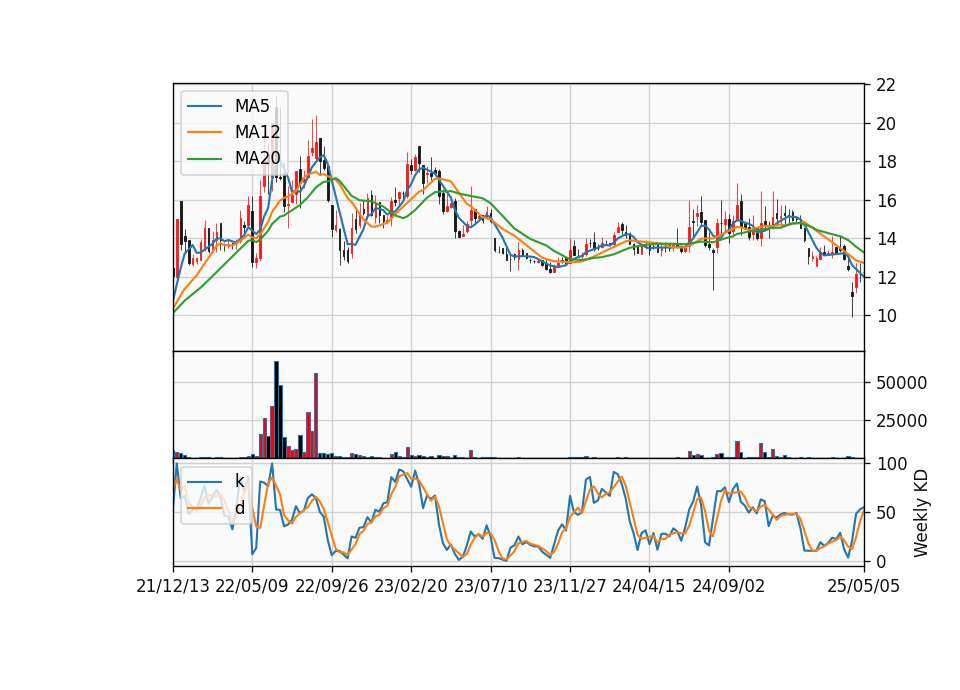This screenshot has height=690, width=960.
Task: Click the d legend label in KD panel
Action: [x=239, y=508]
